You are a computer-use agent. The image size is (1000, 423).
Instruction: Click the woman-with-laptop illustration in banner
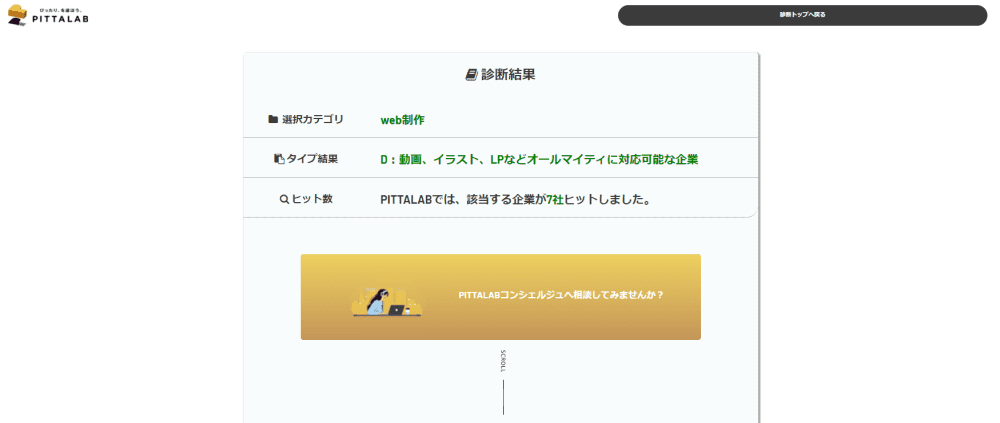[387, 301]
